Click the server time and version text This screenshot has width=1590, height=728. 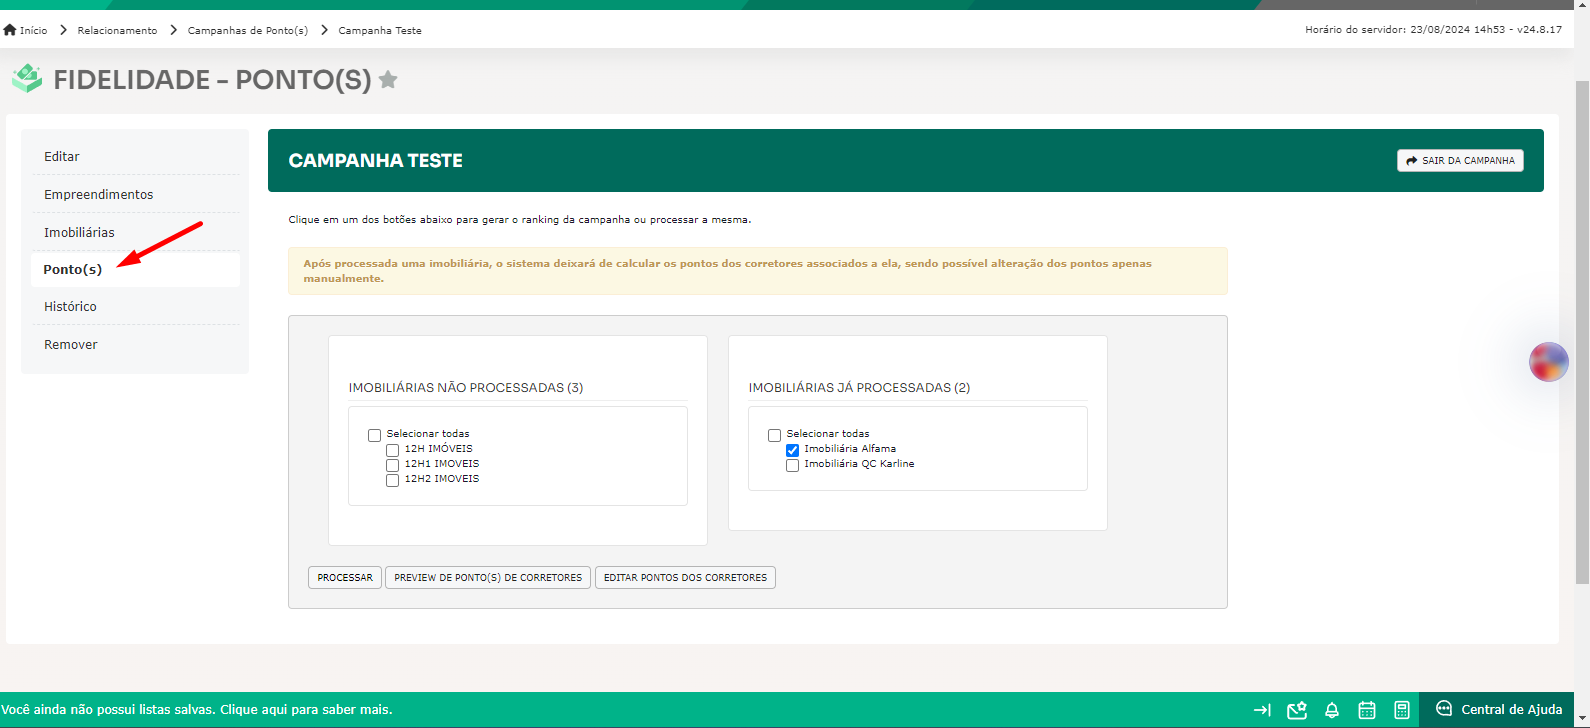pos(1433,30)
